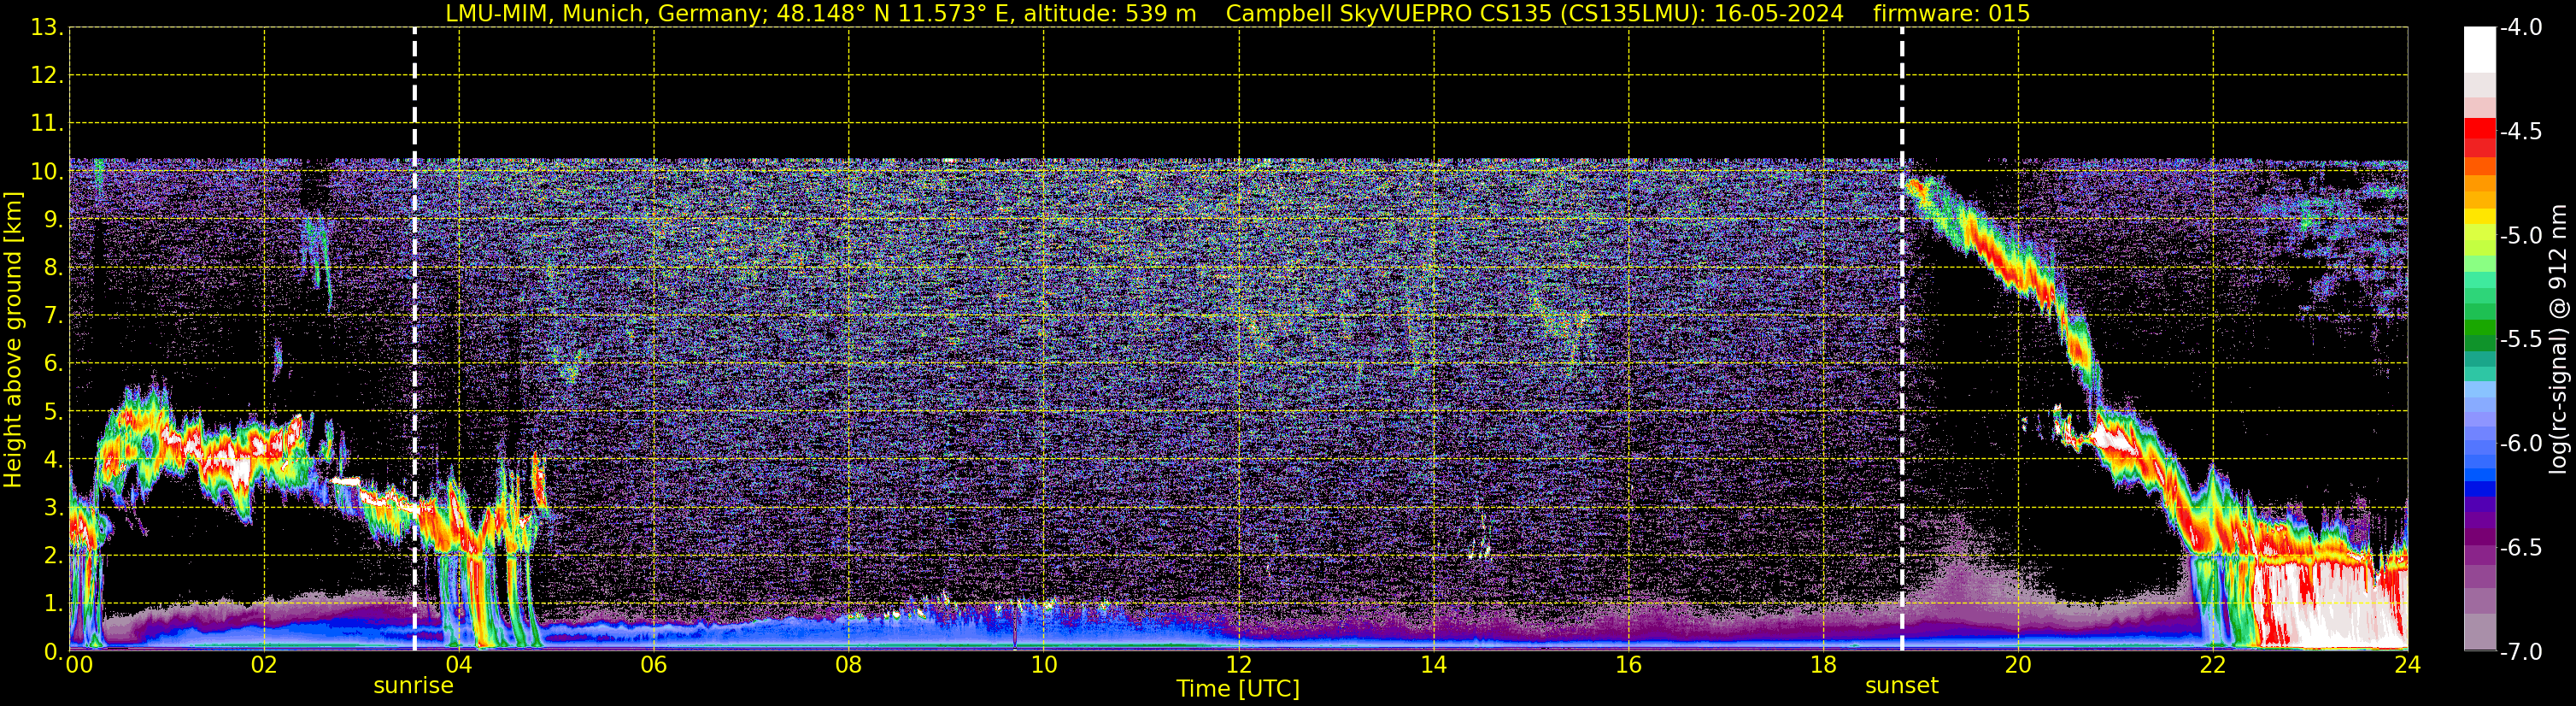Click the height axis tick '7.'

(x=53, y=316)
